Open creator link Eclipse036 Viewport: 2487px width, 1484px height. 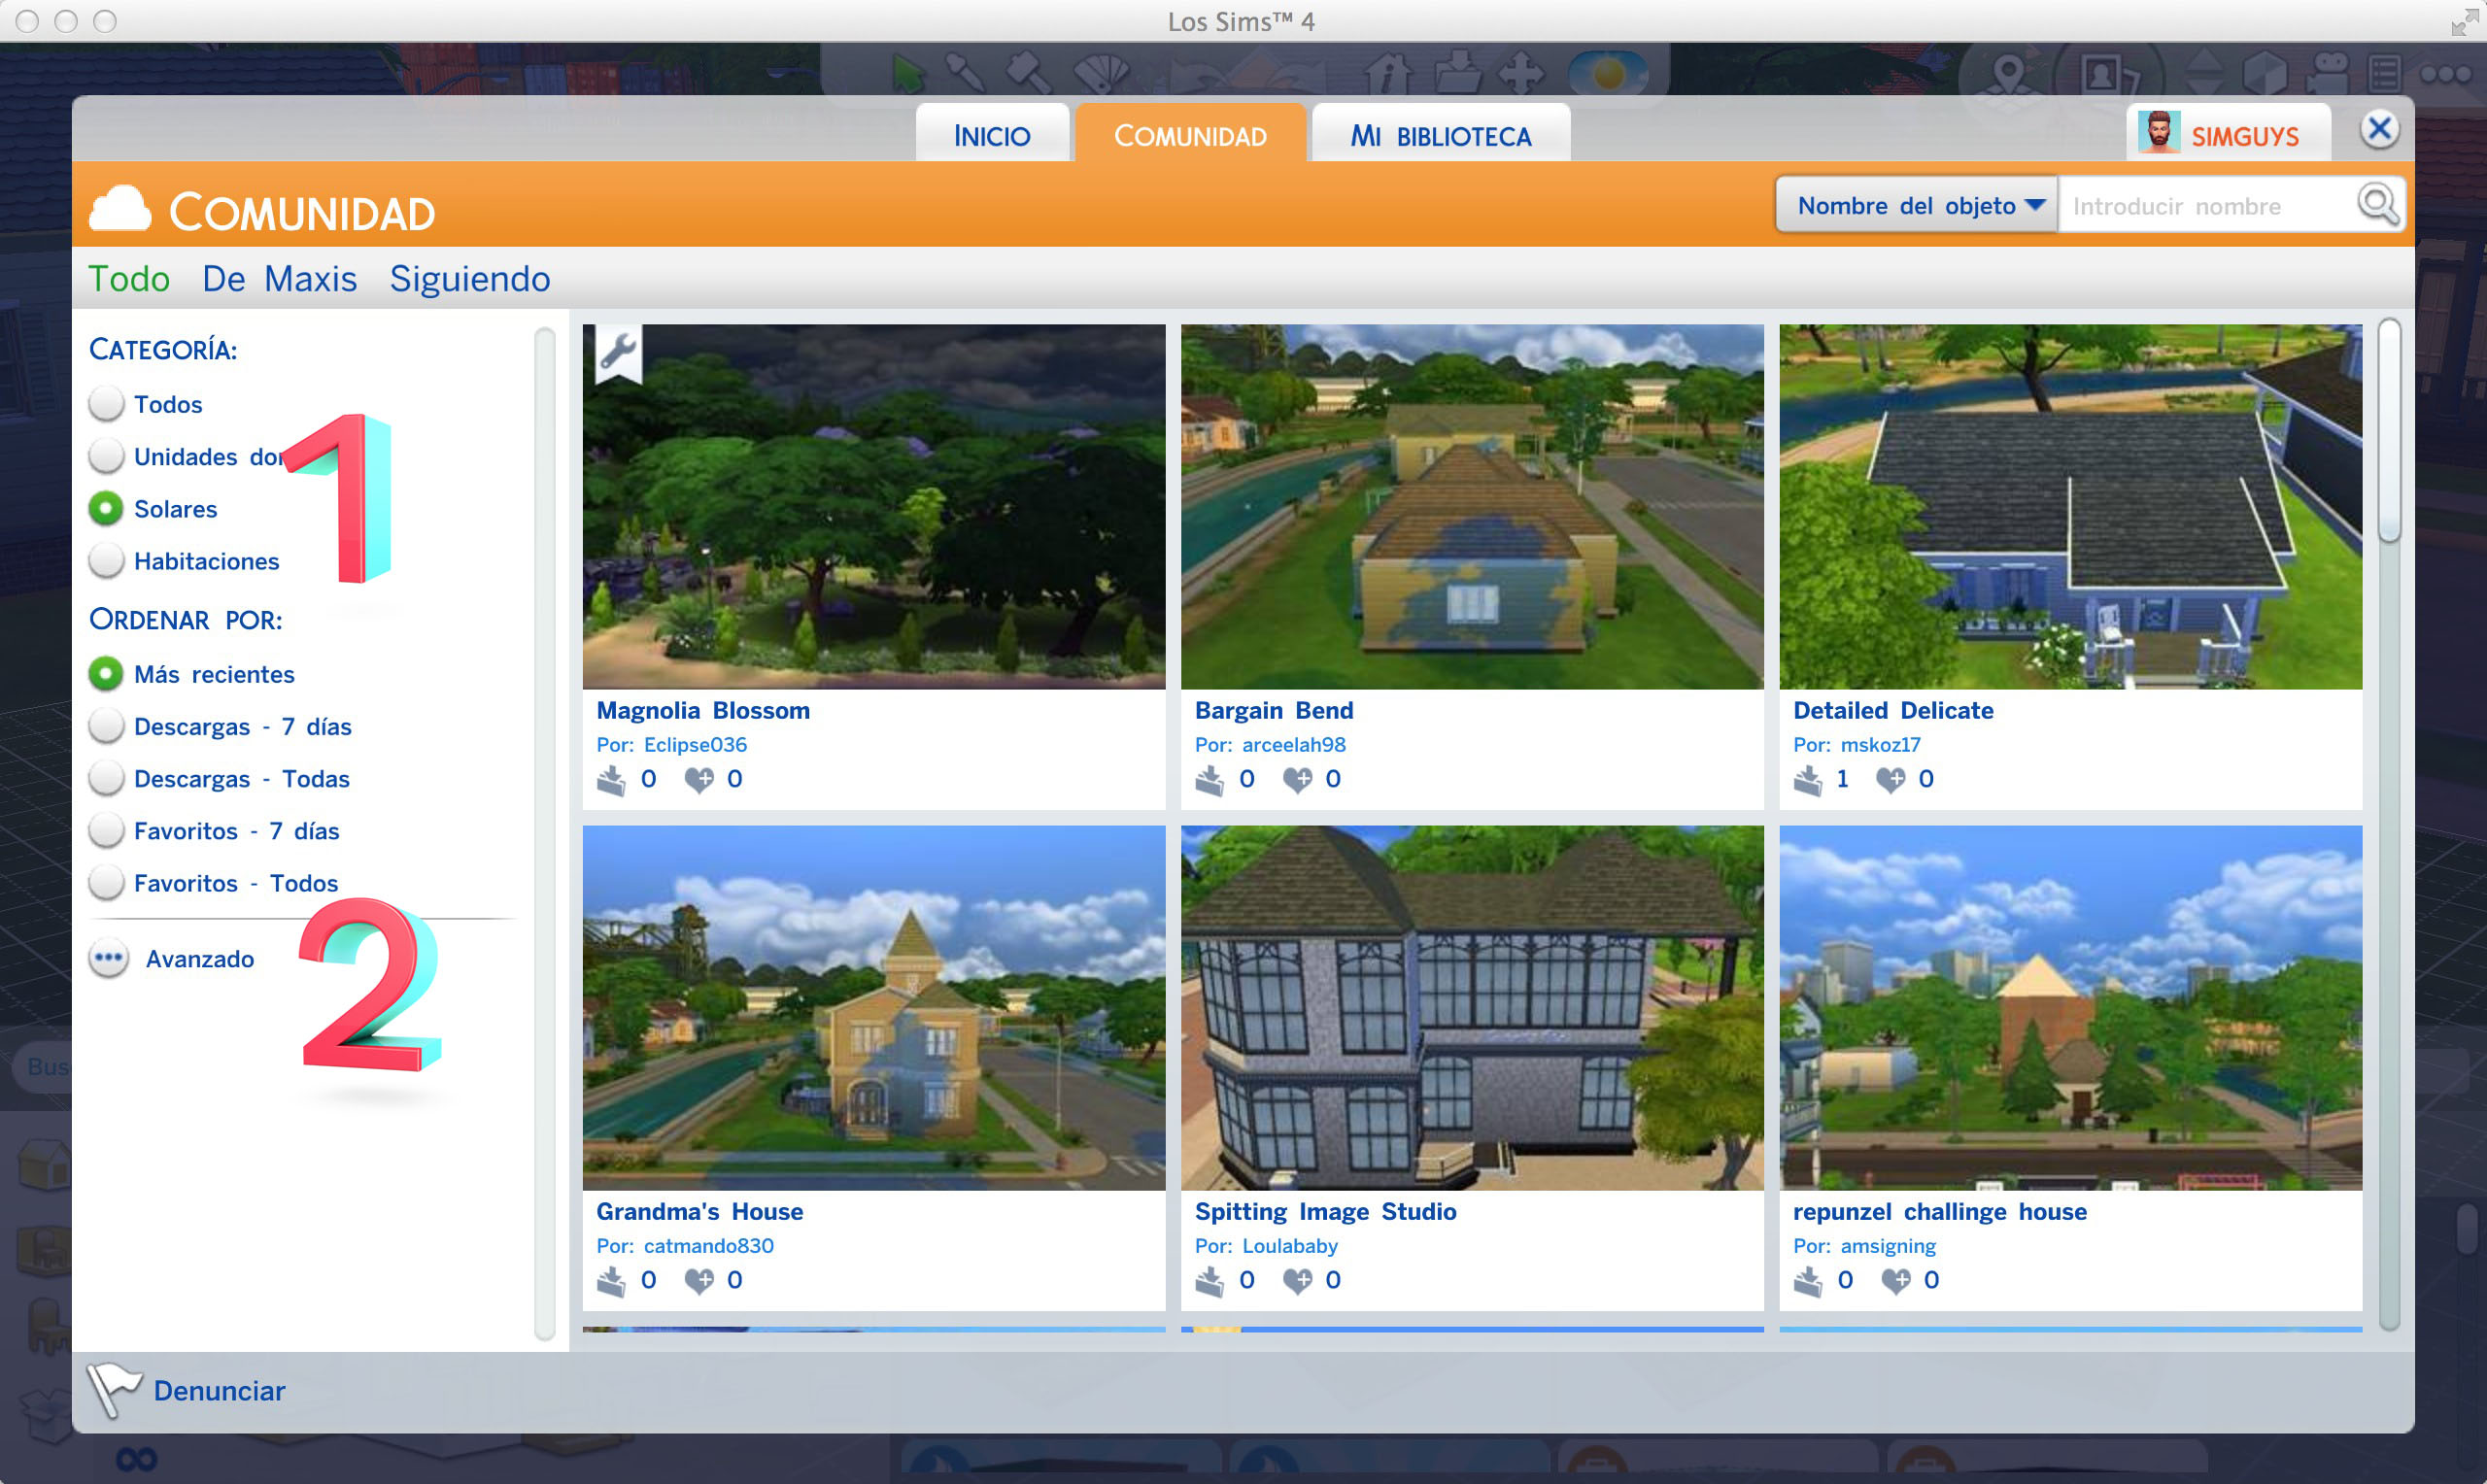[695, 744]
